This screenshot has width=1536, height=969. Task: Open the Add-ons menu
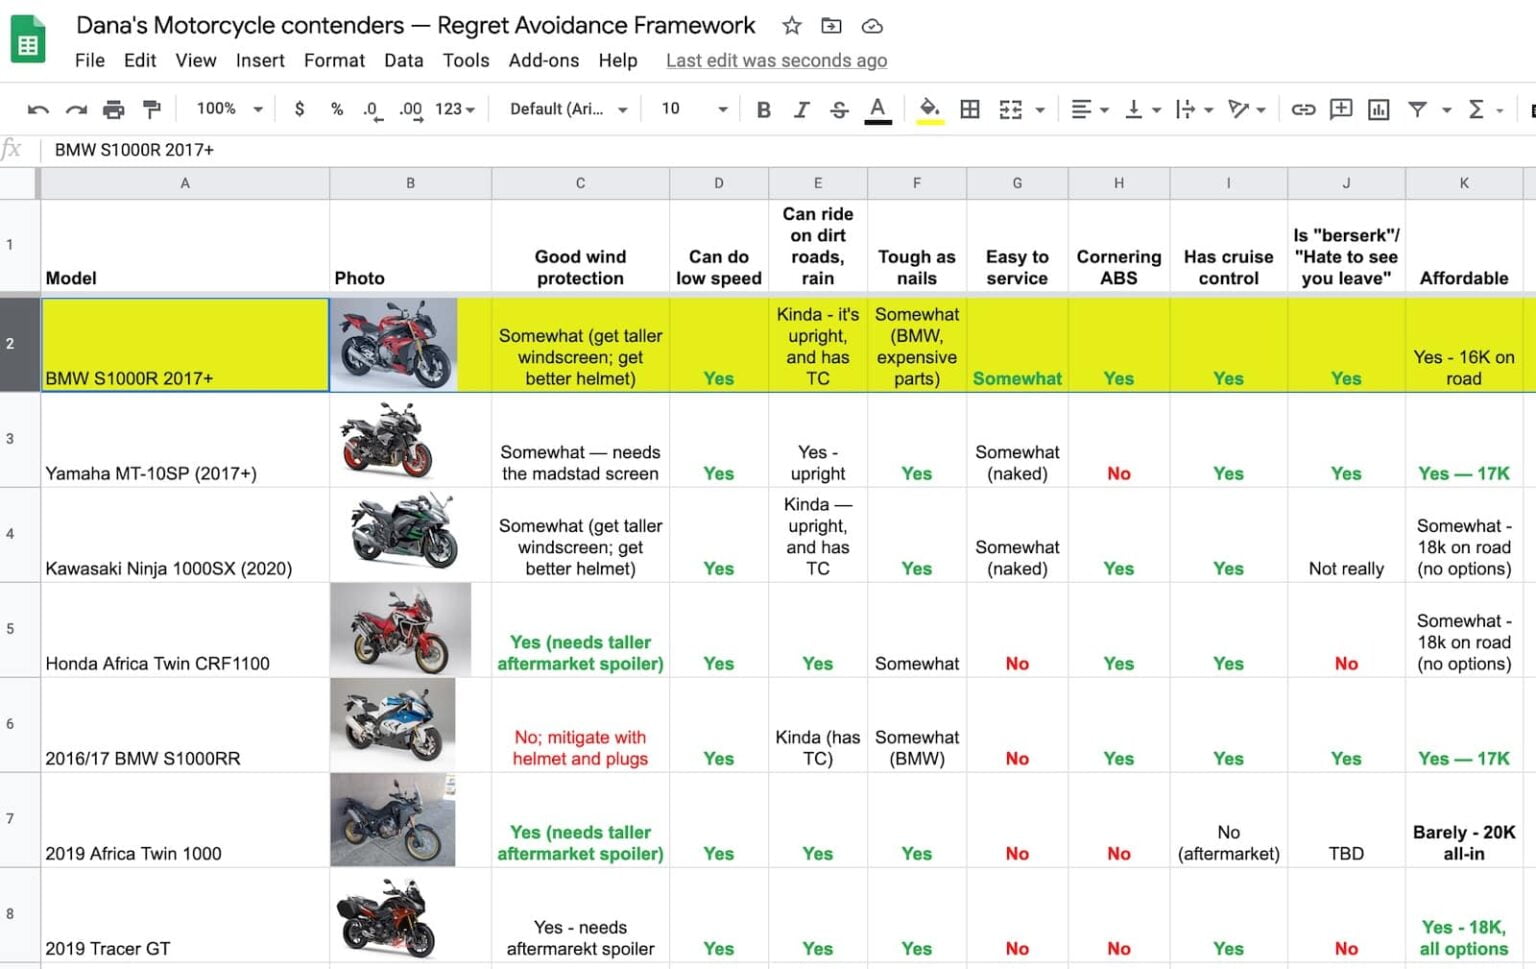543,61
